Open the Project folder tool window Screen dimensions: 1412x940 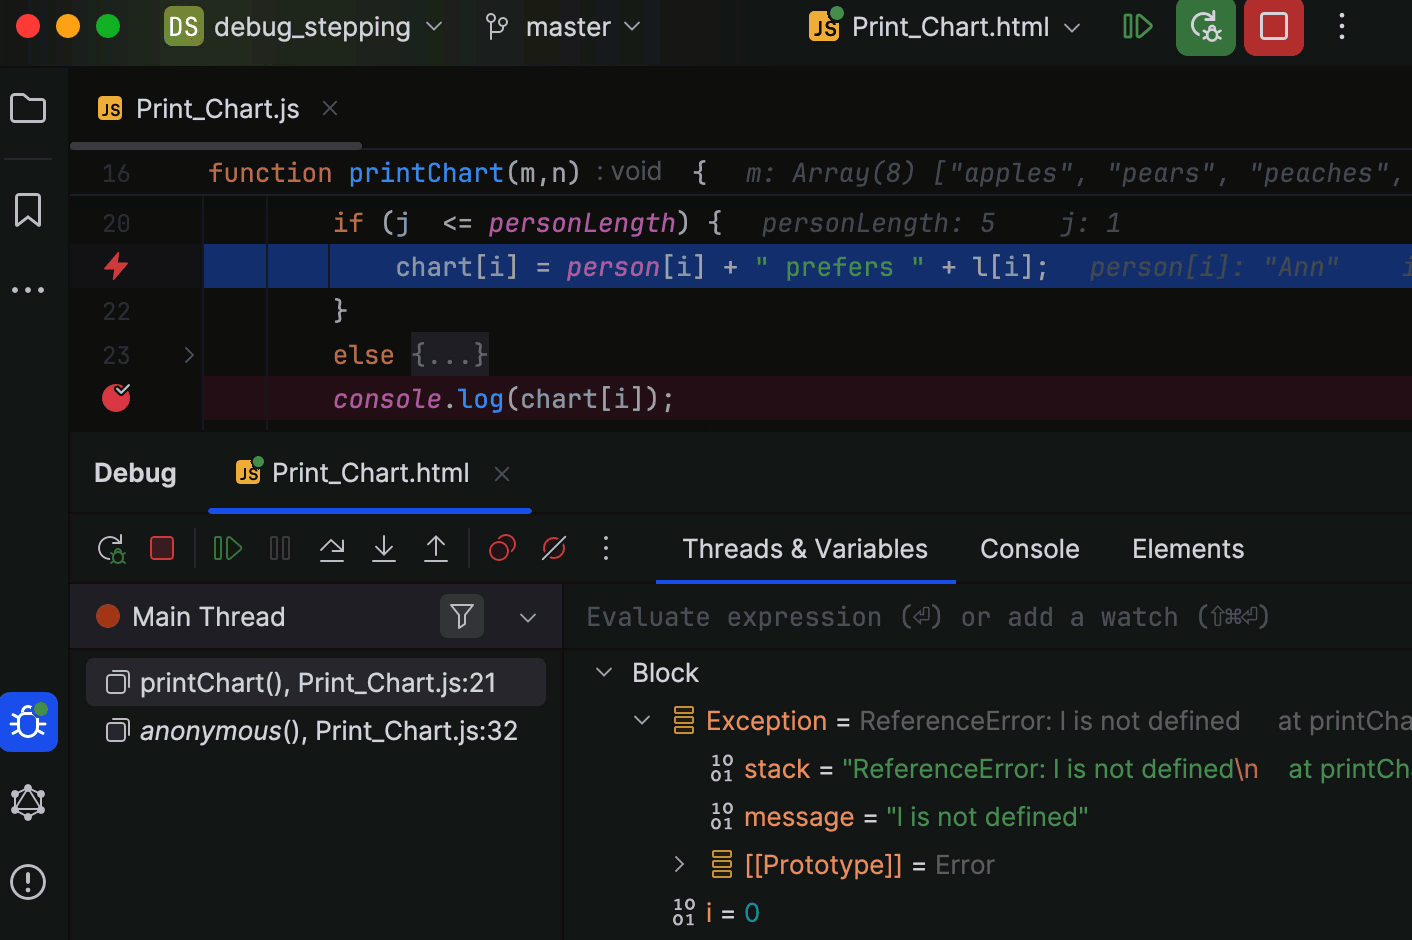click(x=28, y=108)
